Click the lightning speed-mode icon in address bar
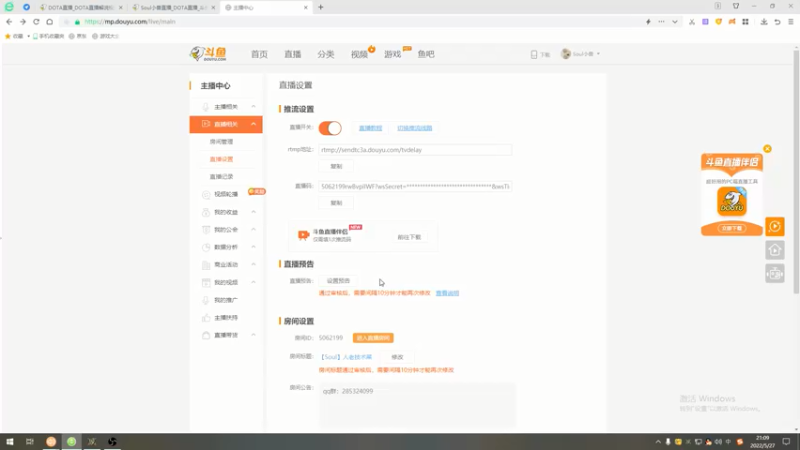 point(648,22)
